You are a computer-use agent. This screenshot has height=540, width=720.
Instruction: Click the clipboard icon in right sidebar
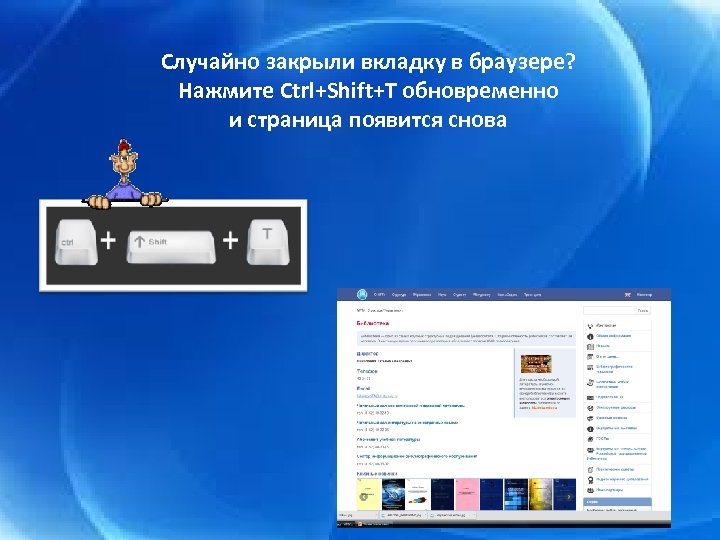[591, 470]
